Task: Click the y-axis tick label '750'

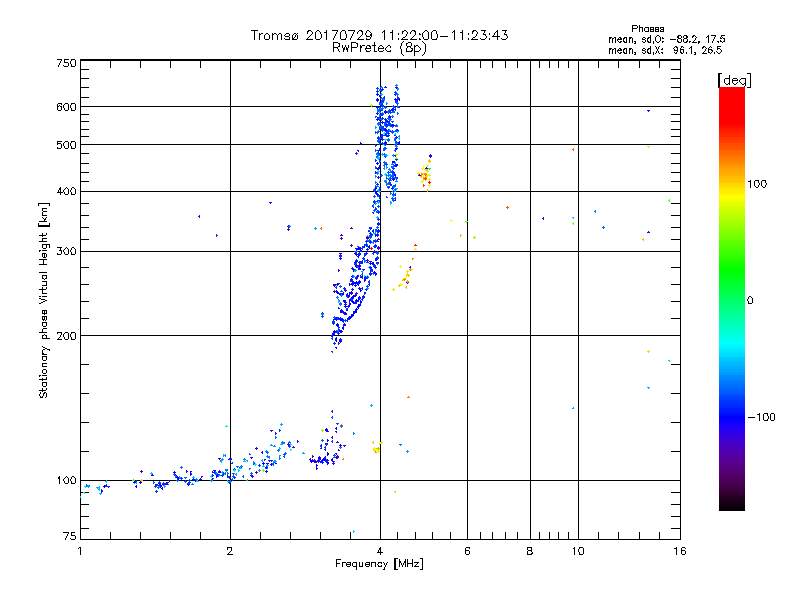Action: tap(66, 63)
